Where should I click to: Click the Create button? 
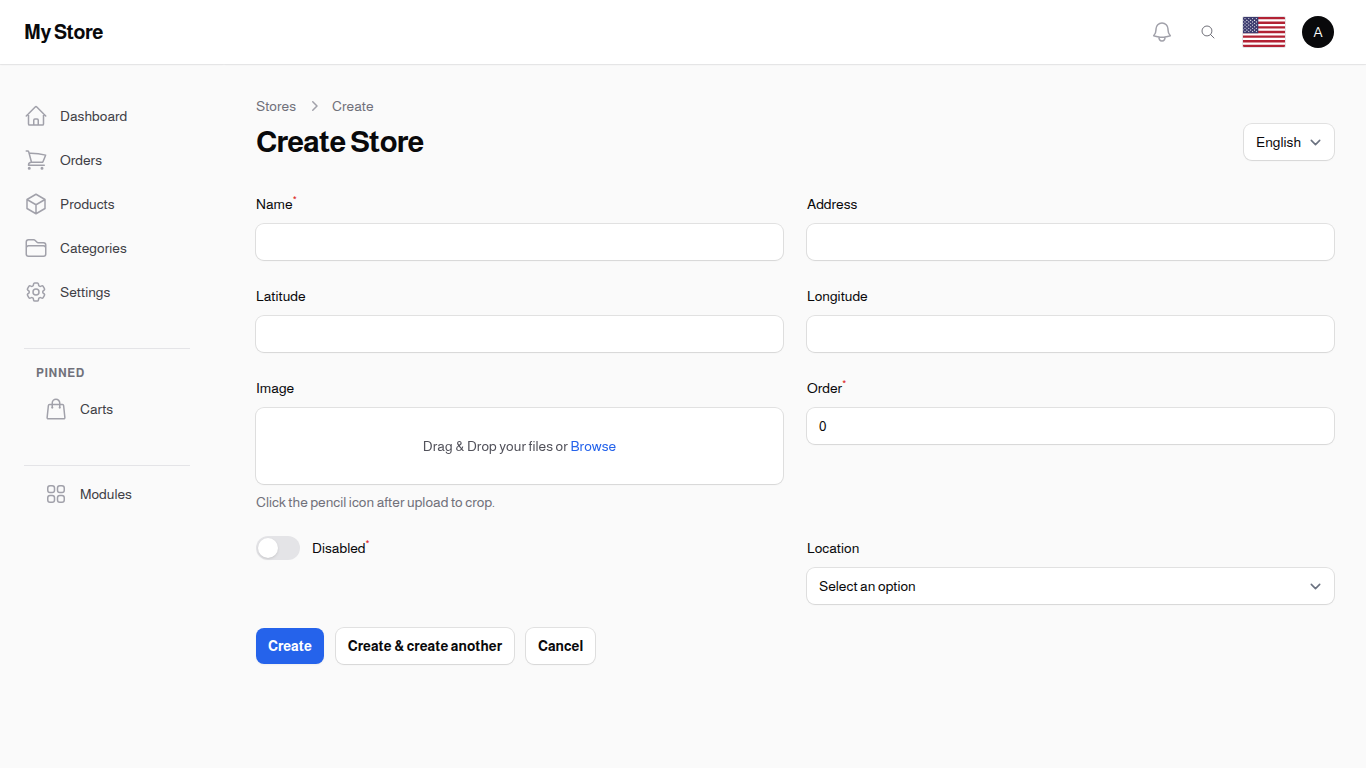289,646
